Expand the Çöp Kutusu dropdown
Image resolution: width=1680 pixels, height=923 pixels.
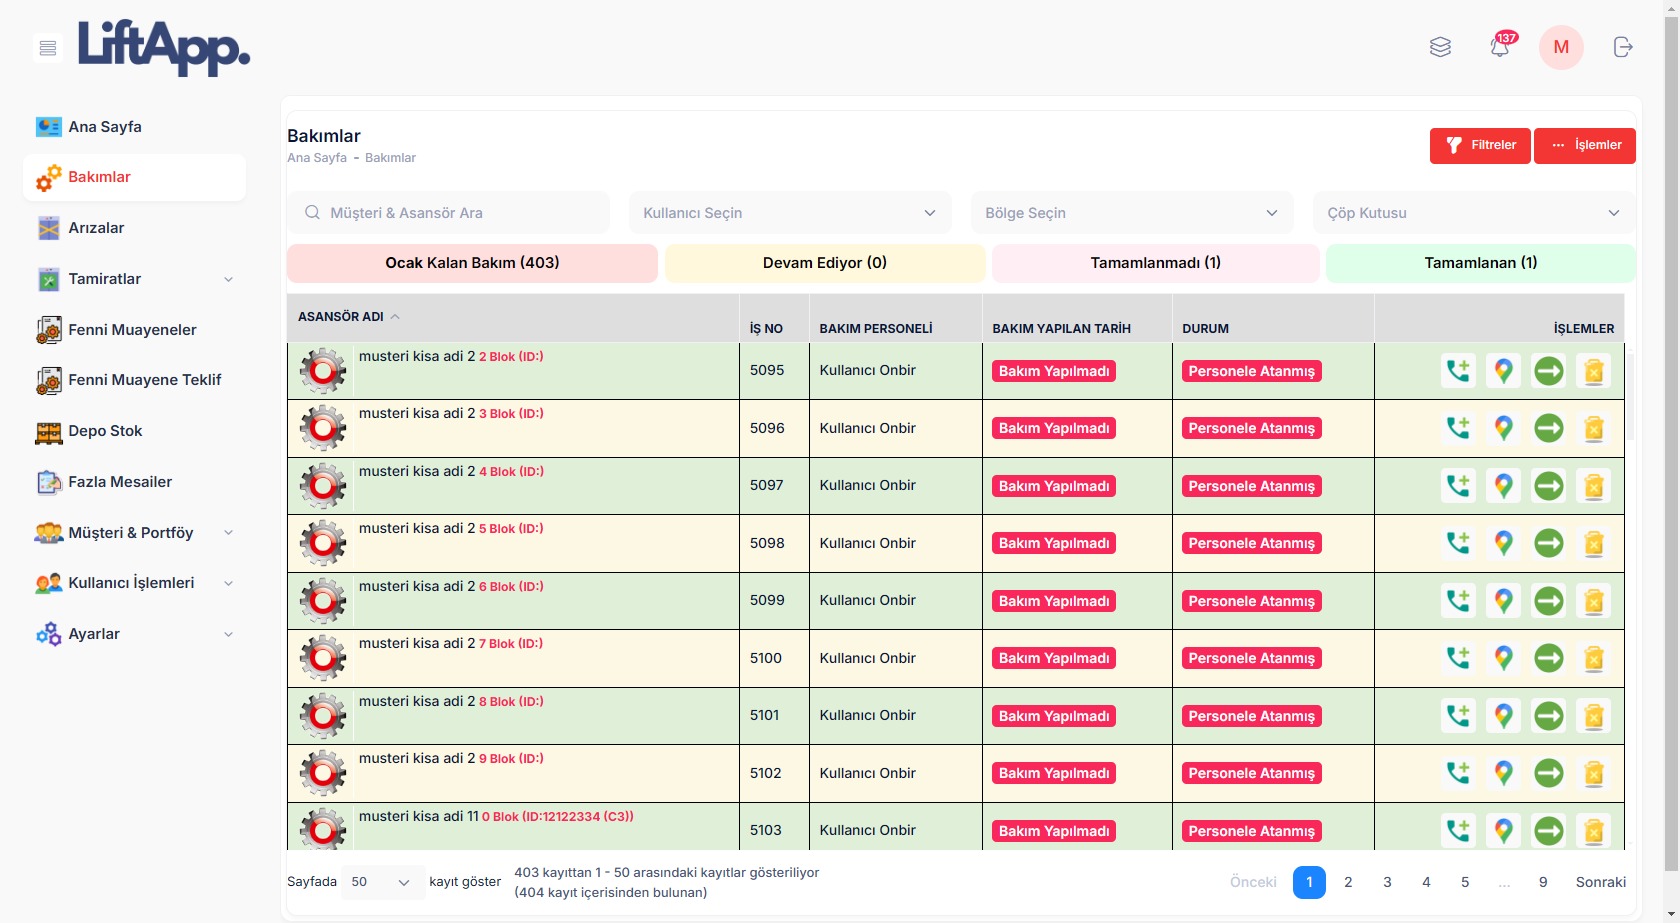pos(1473,213)
